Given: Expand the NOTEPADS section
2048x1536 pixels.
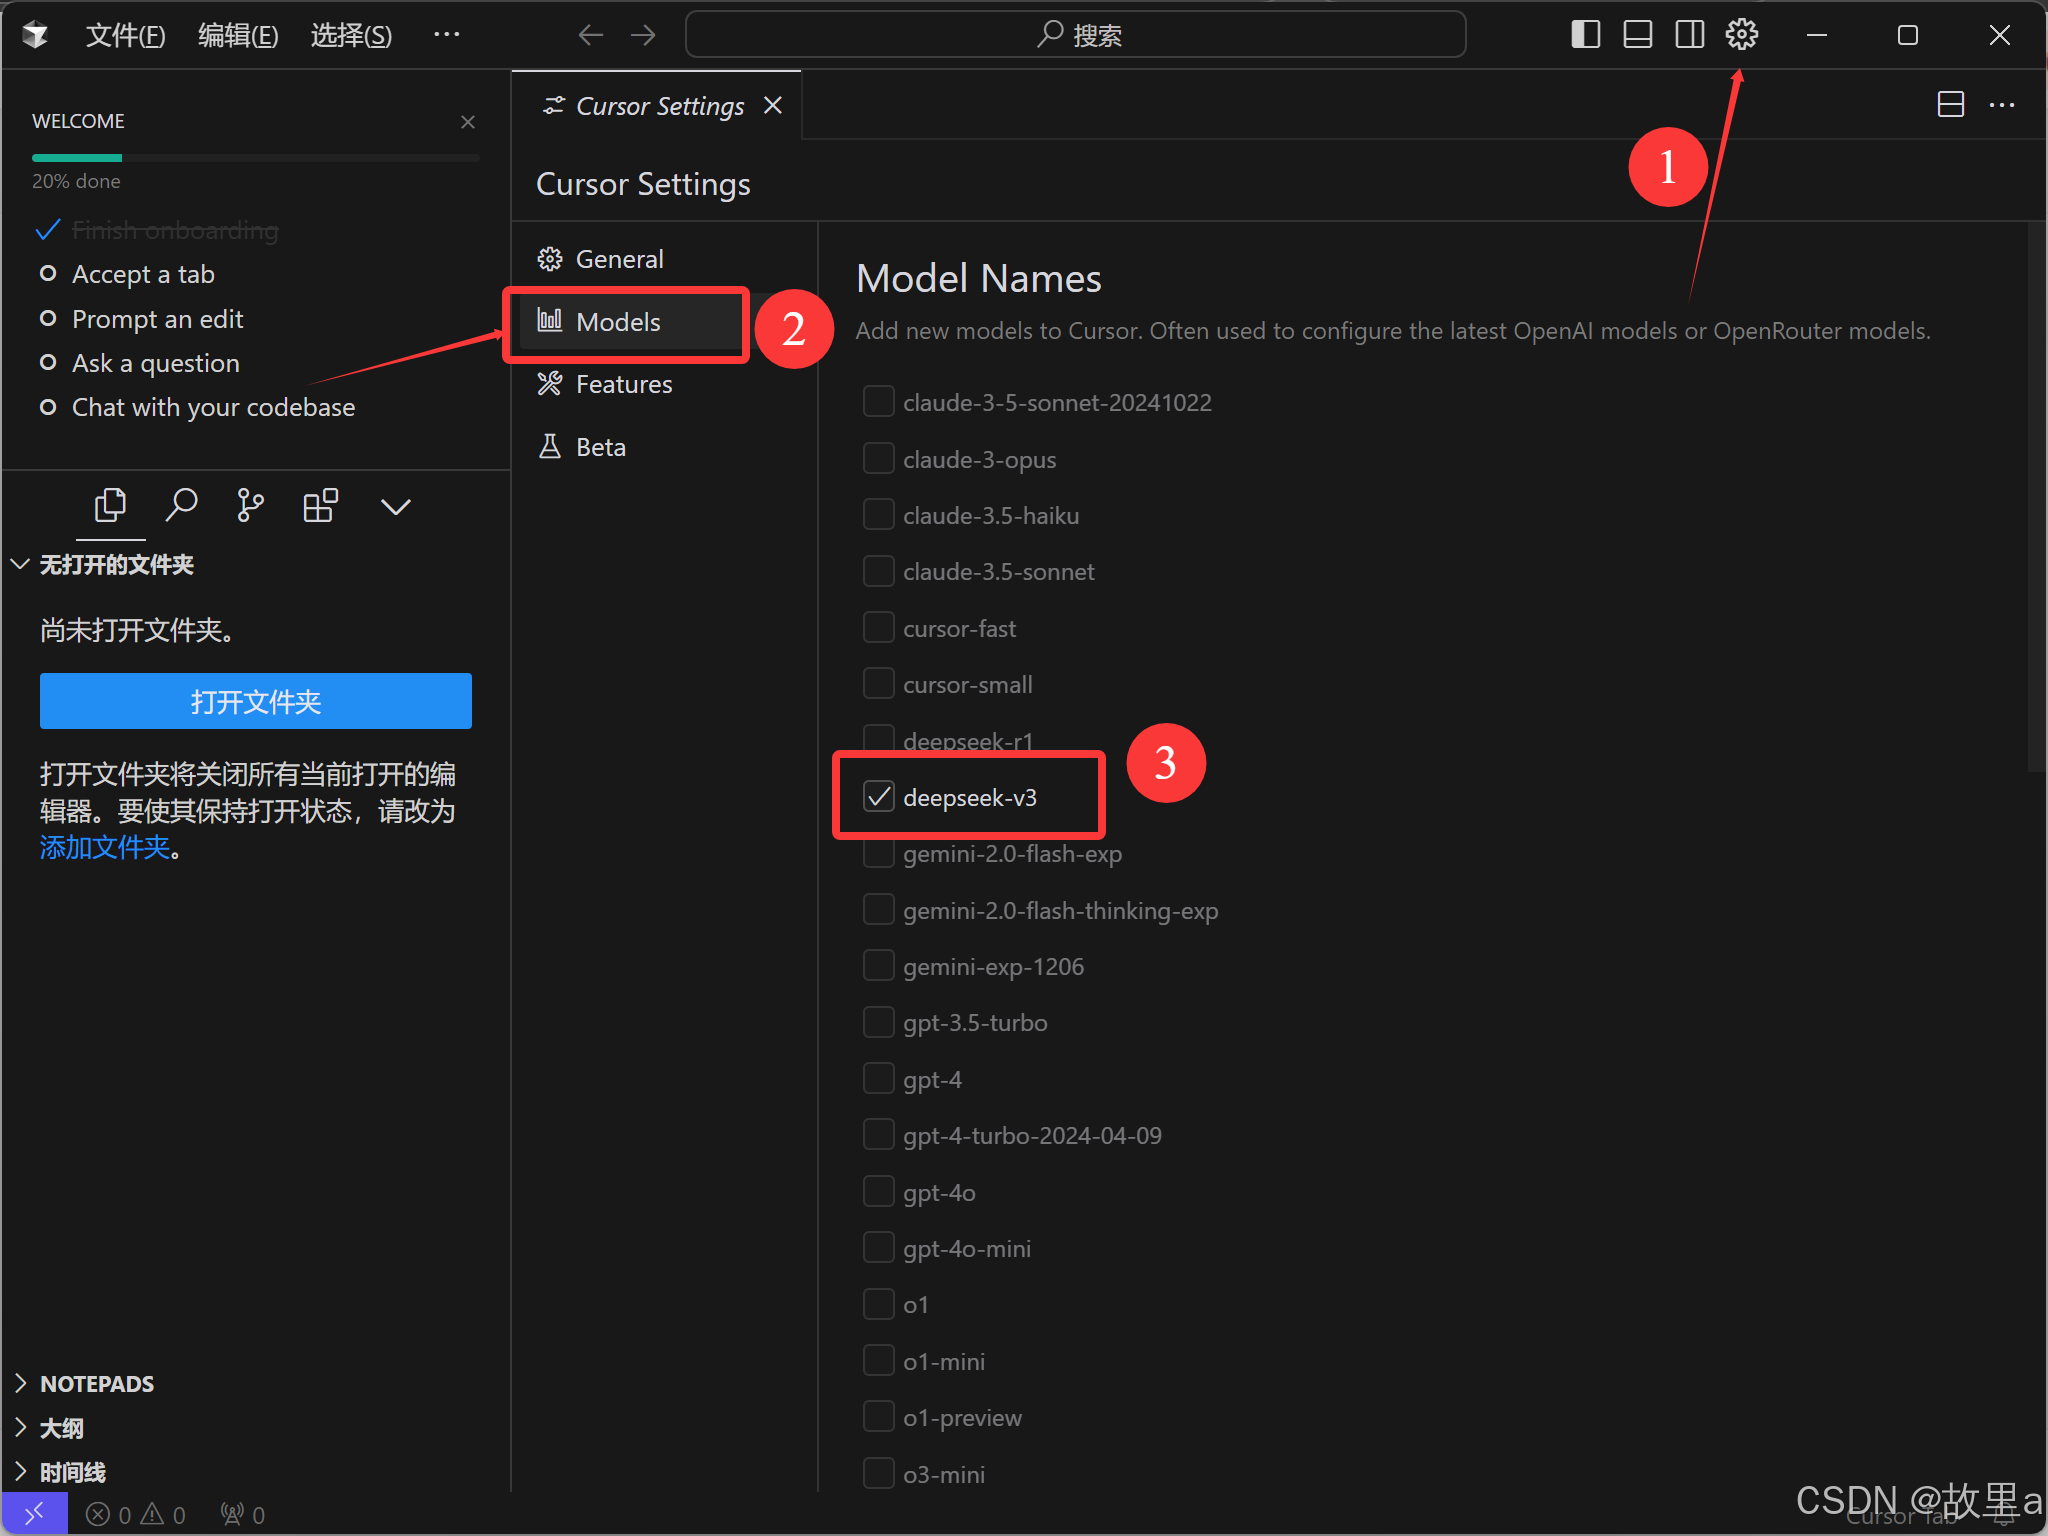Looking at the screenshot, I should pyautogui.click(x=96, y=1384).
